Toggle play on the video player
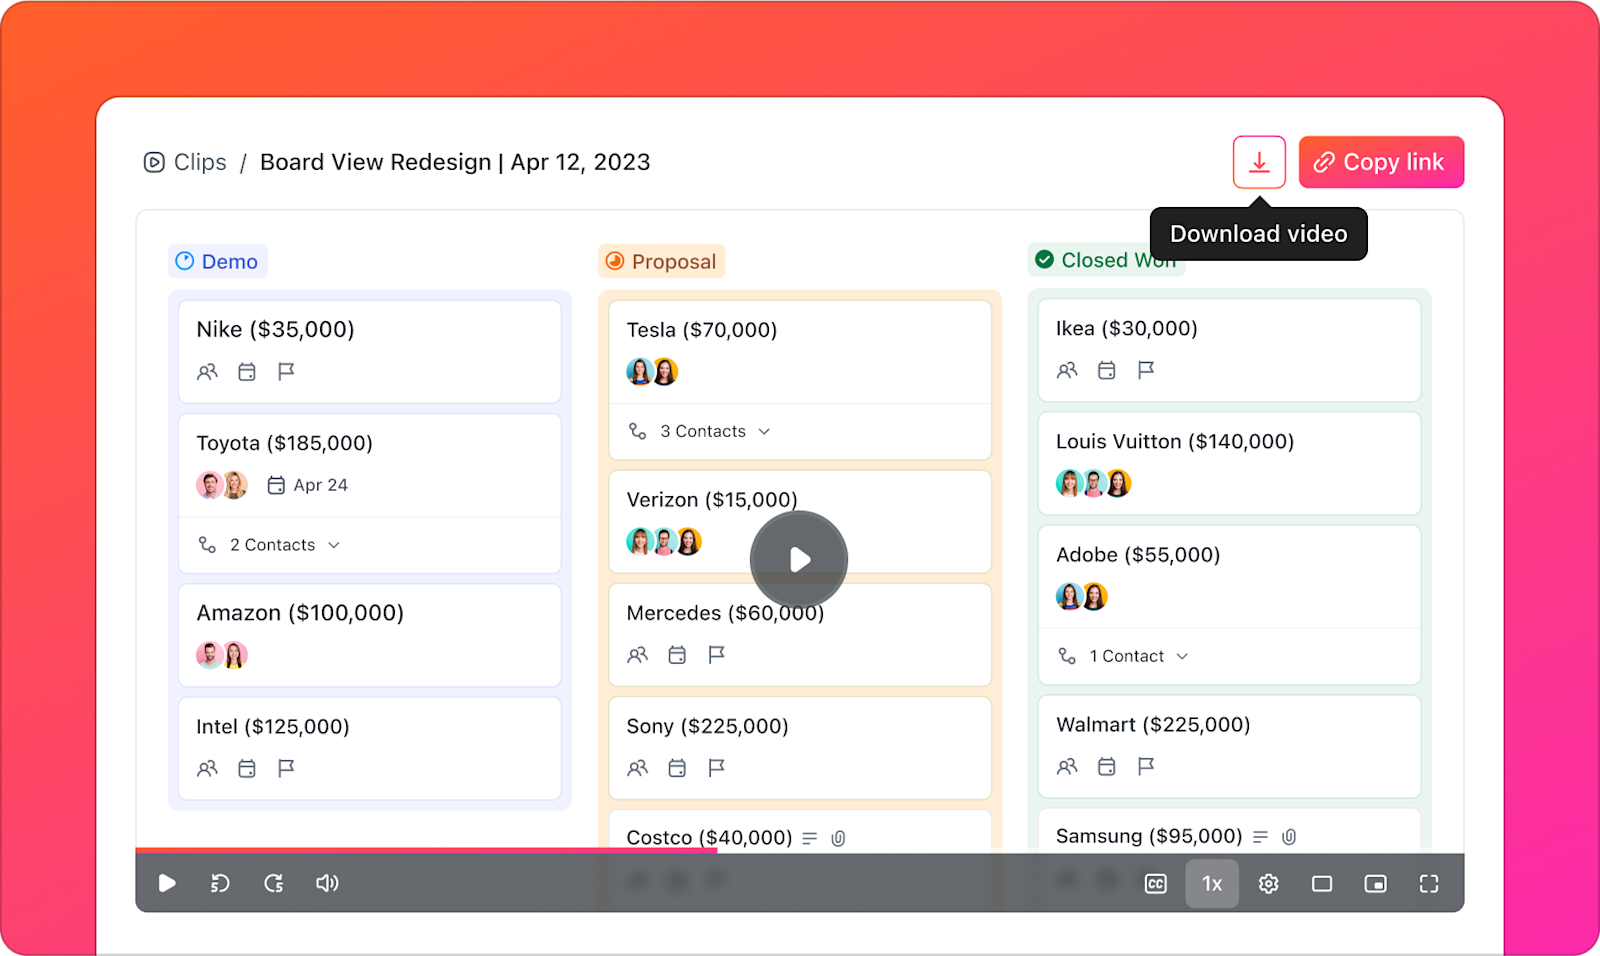The width and height of the screenshot is (1600, 956). click(x=167, y=883)
